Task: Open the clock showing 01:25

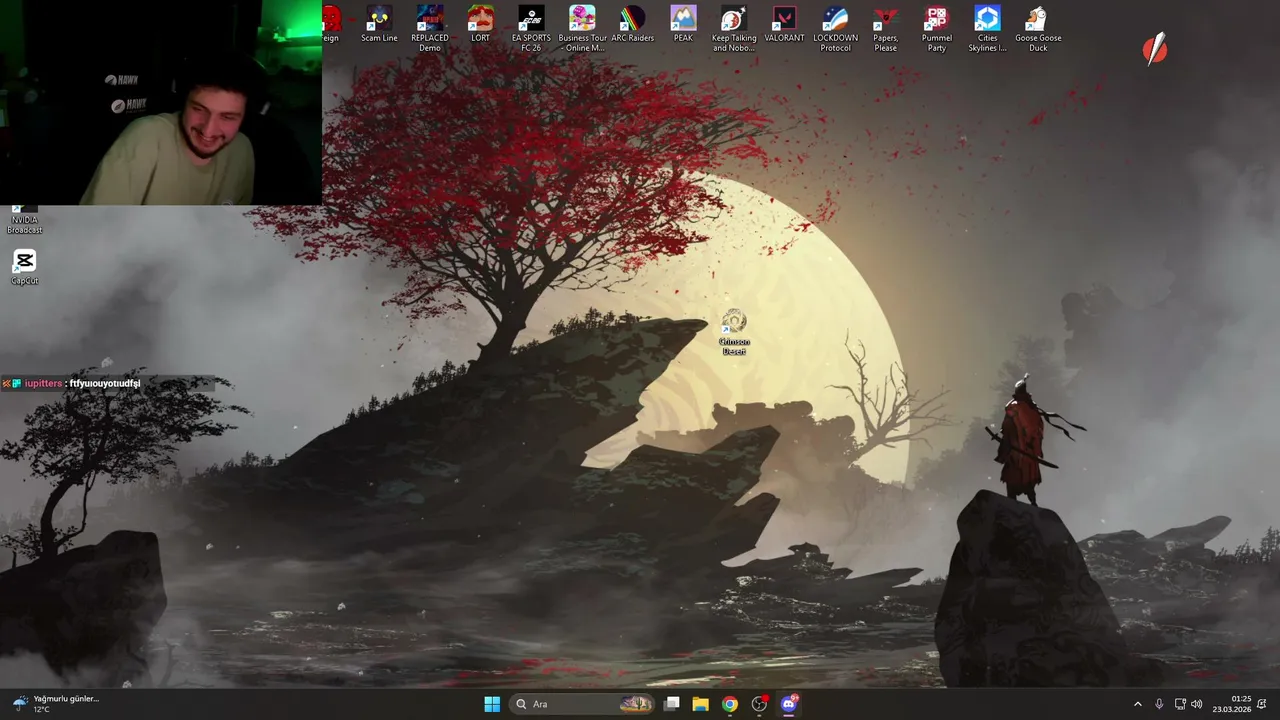Action: [1232, 704]
